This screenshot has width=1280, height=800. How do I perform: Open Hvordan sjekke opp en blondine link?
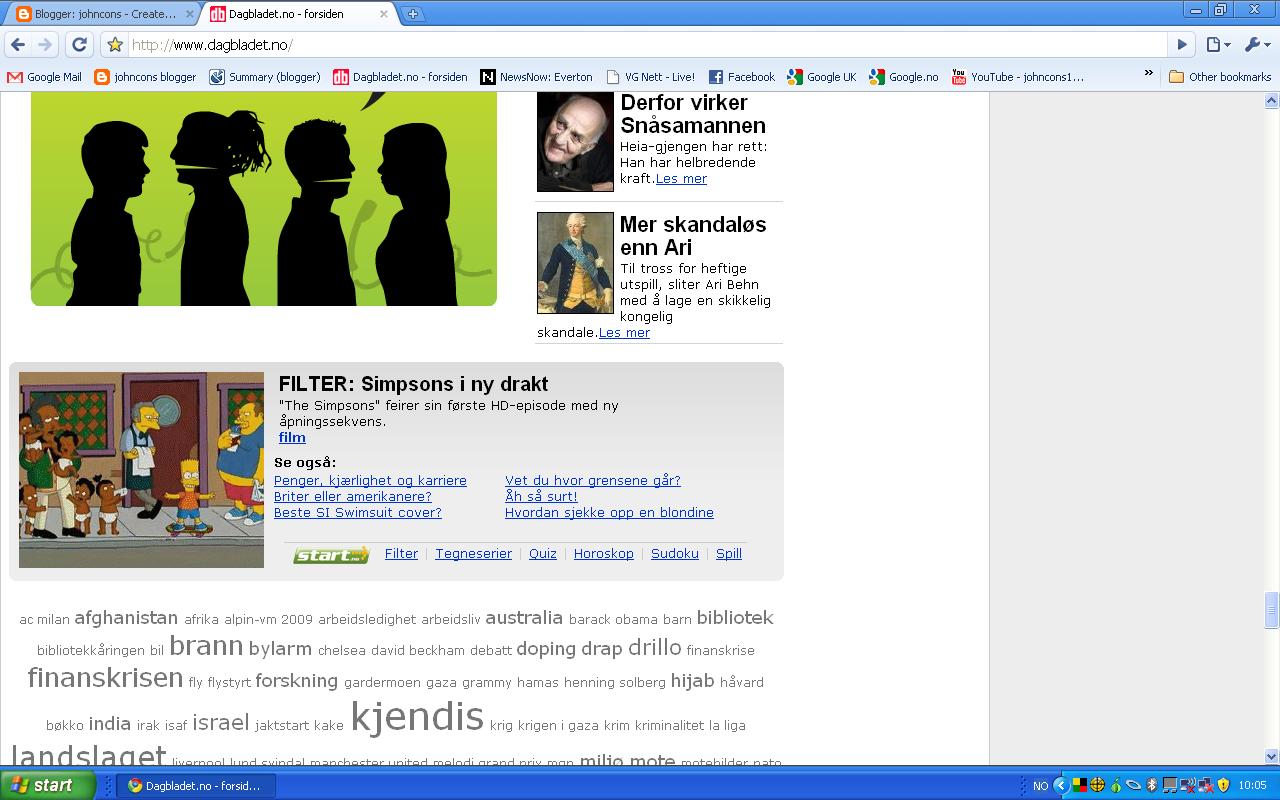point(609,512)
